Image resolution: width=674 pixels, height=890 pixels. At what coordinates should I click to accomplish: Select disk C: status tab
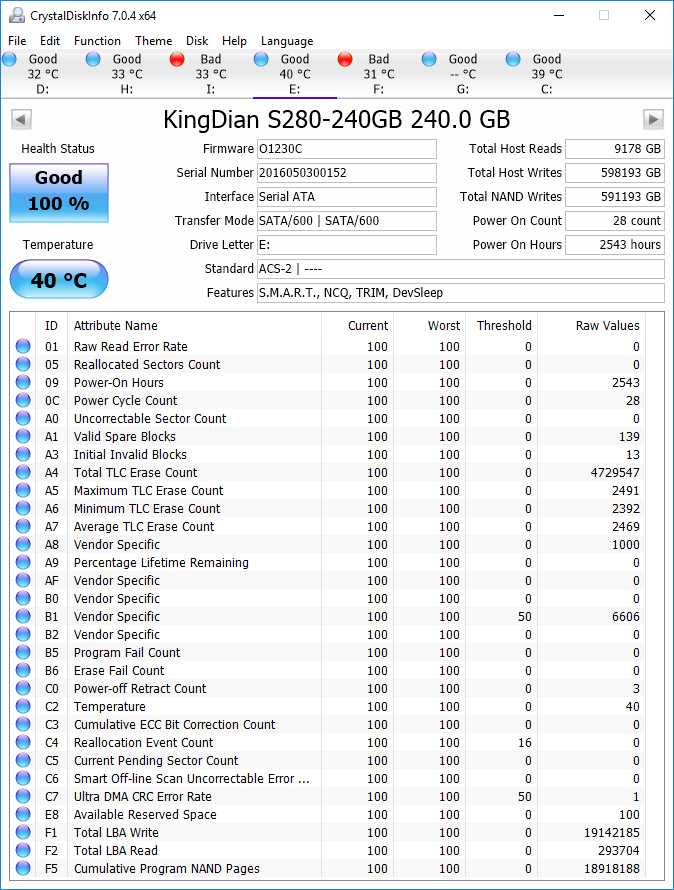[x=547, y=74]
